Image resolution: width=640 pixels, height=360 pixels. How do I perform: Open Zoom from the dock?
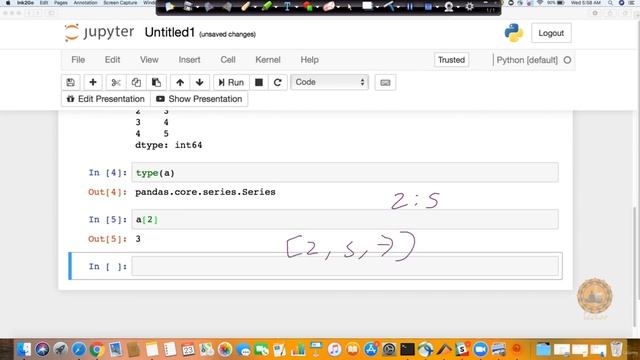coord(480,349)
